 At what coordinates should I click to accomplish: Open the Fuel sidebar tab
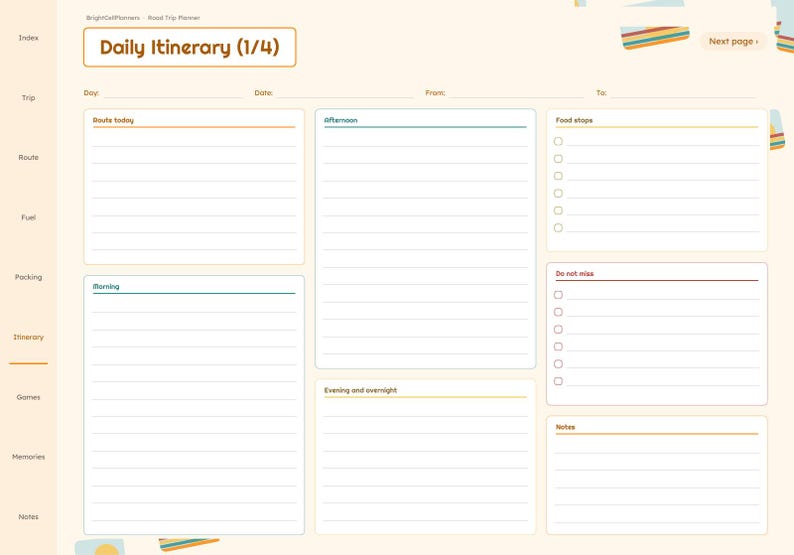[x=28, y=217]
